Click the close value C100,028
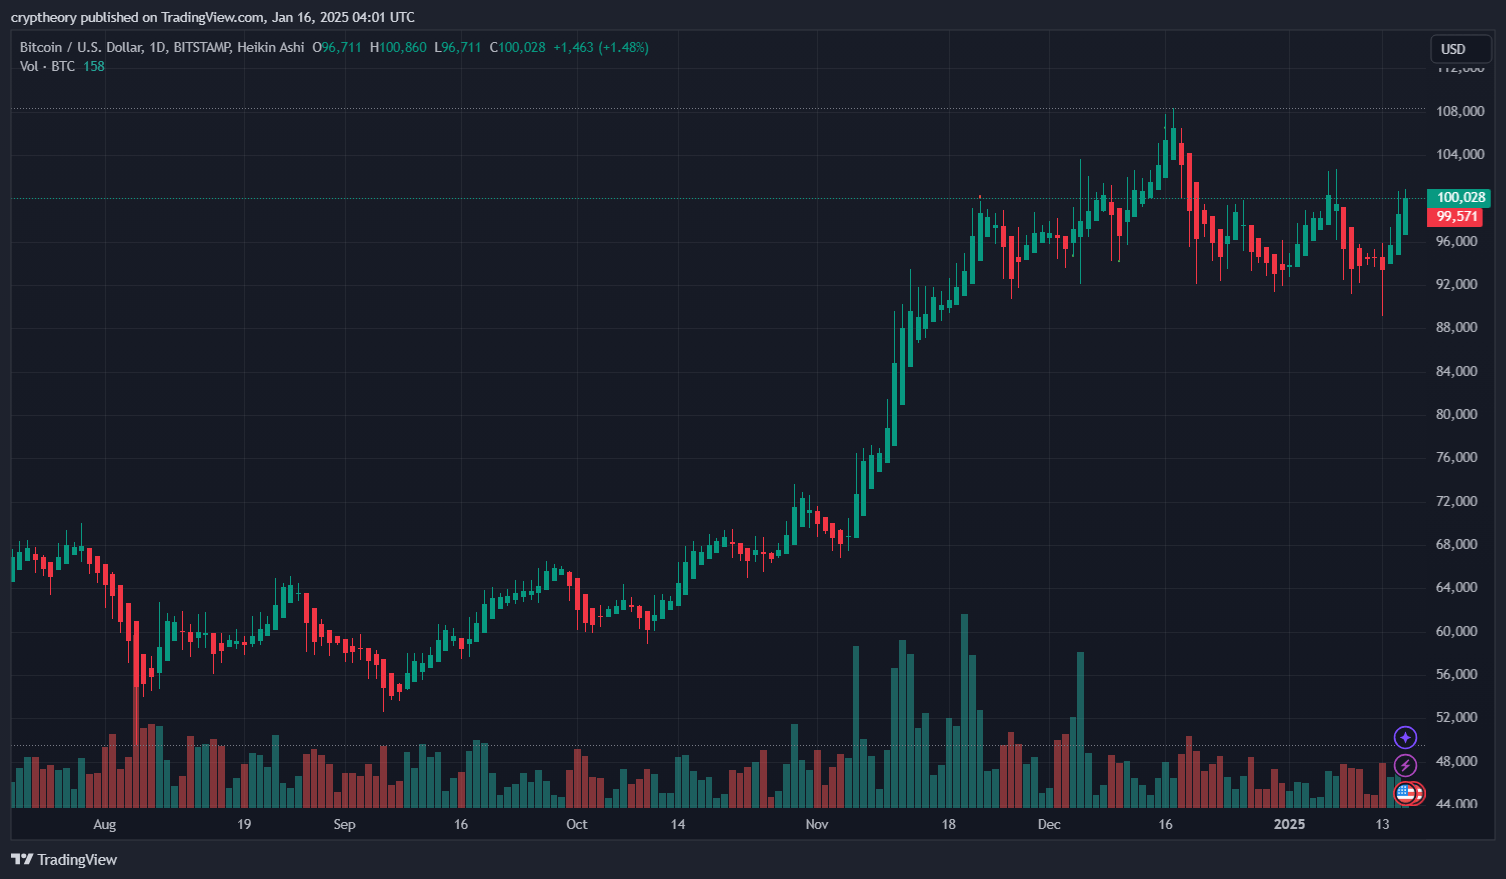Image resolution: width=1506 pixels, height=879 pixels. tap(518, 47)
